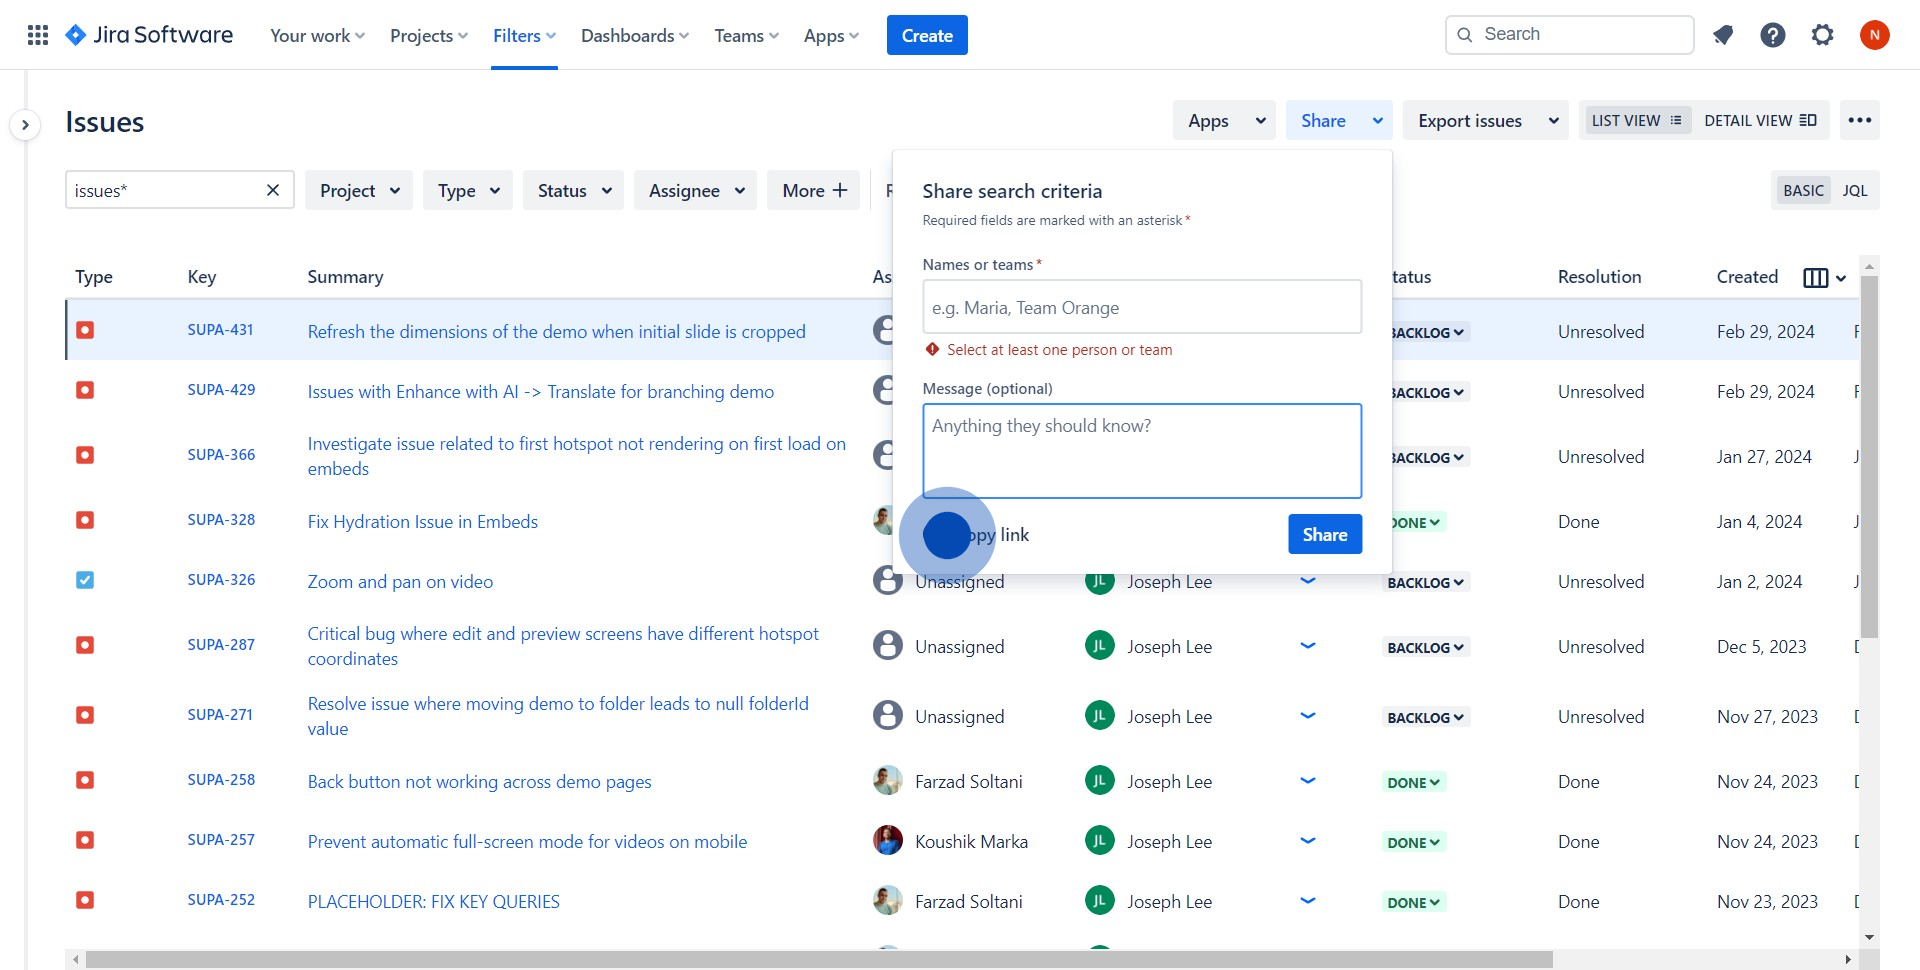Switch to Detail View
Viewport: 1920px width, 970px height.
(x=1760, y=121)
